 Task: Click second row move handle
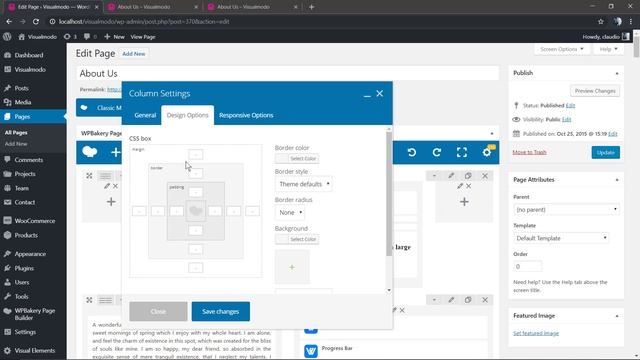(89, 300)
